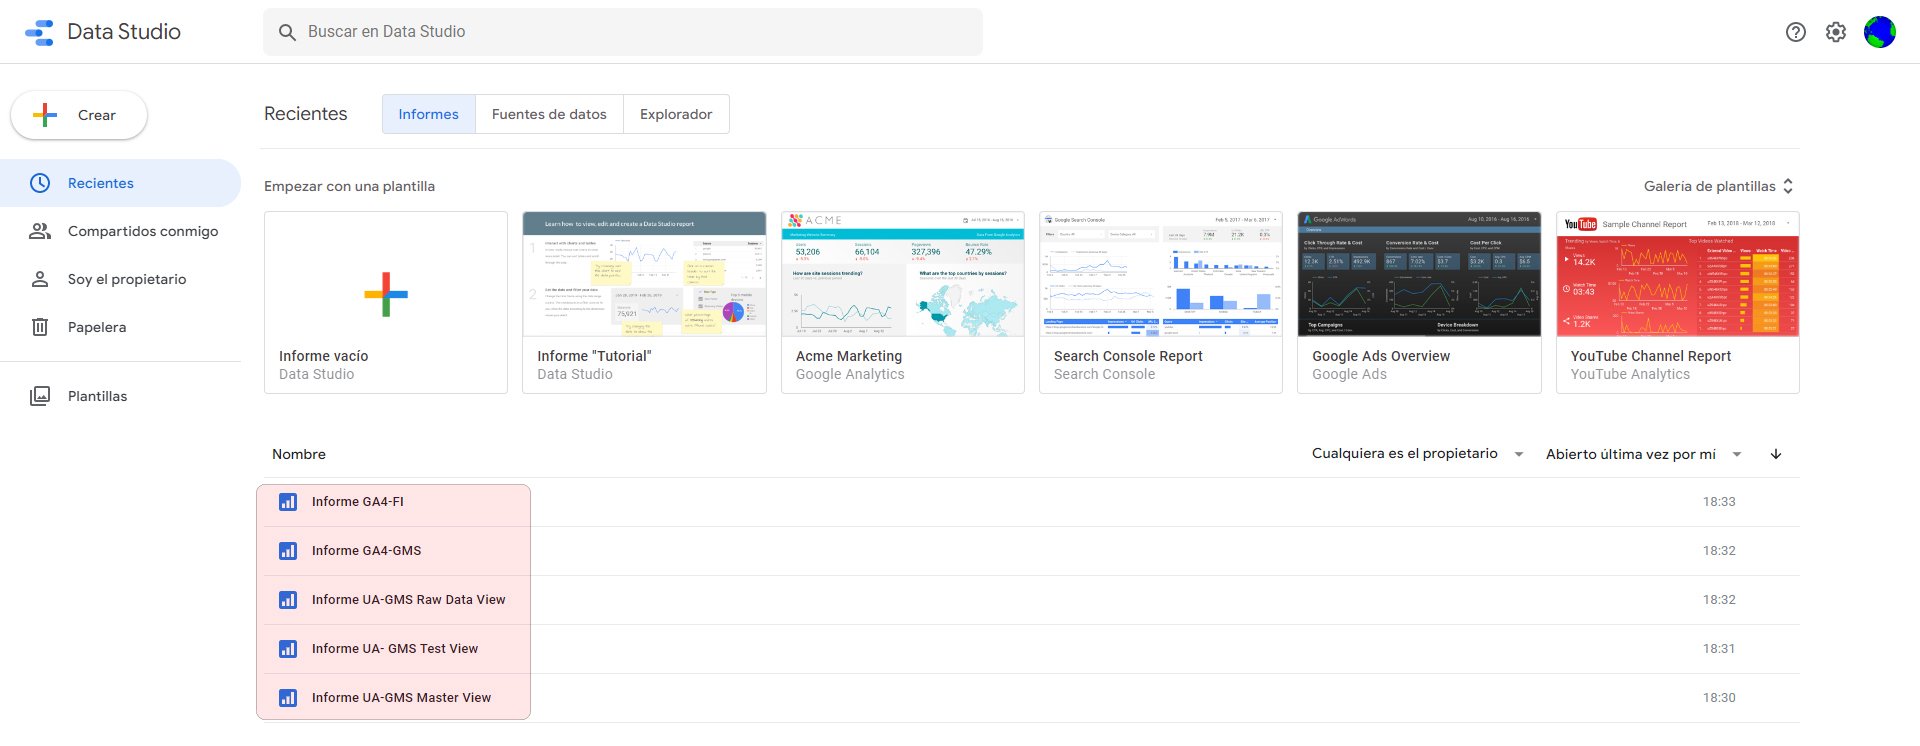The width and height of the screenshot is (1920, 746).
Task: Click the clock icon beside Recientes
Action: pos(40,183)
